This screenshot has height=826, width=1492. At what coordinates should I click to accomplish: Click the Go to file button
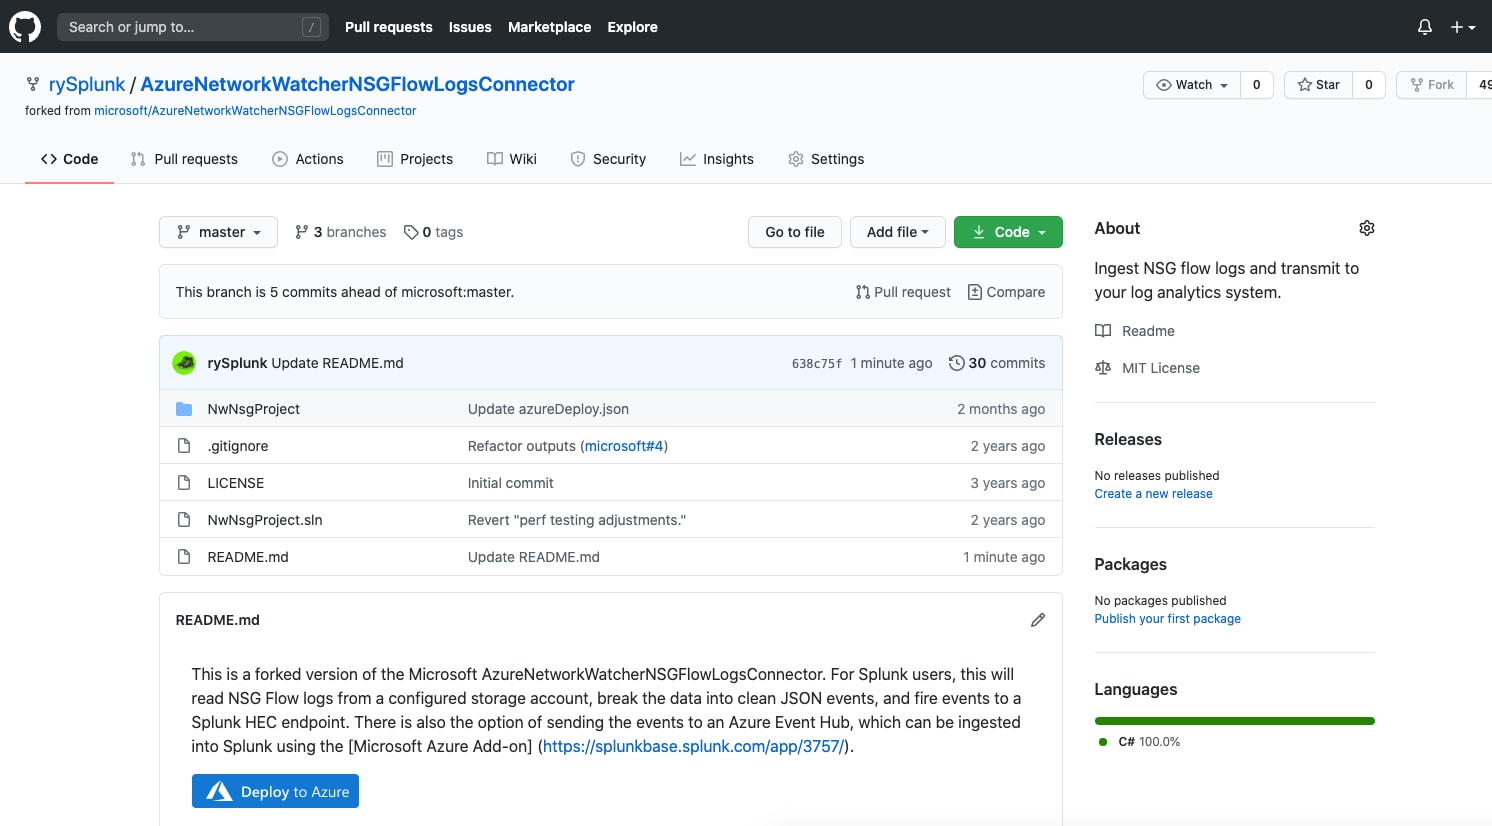click(x=795, y=232)
